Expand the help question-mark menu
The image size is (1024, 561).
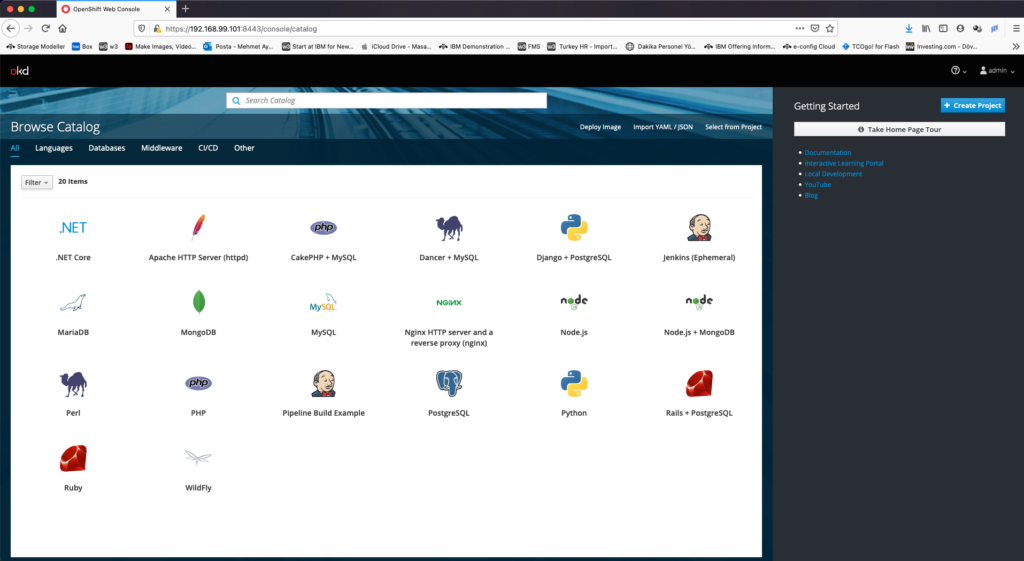958,71
